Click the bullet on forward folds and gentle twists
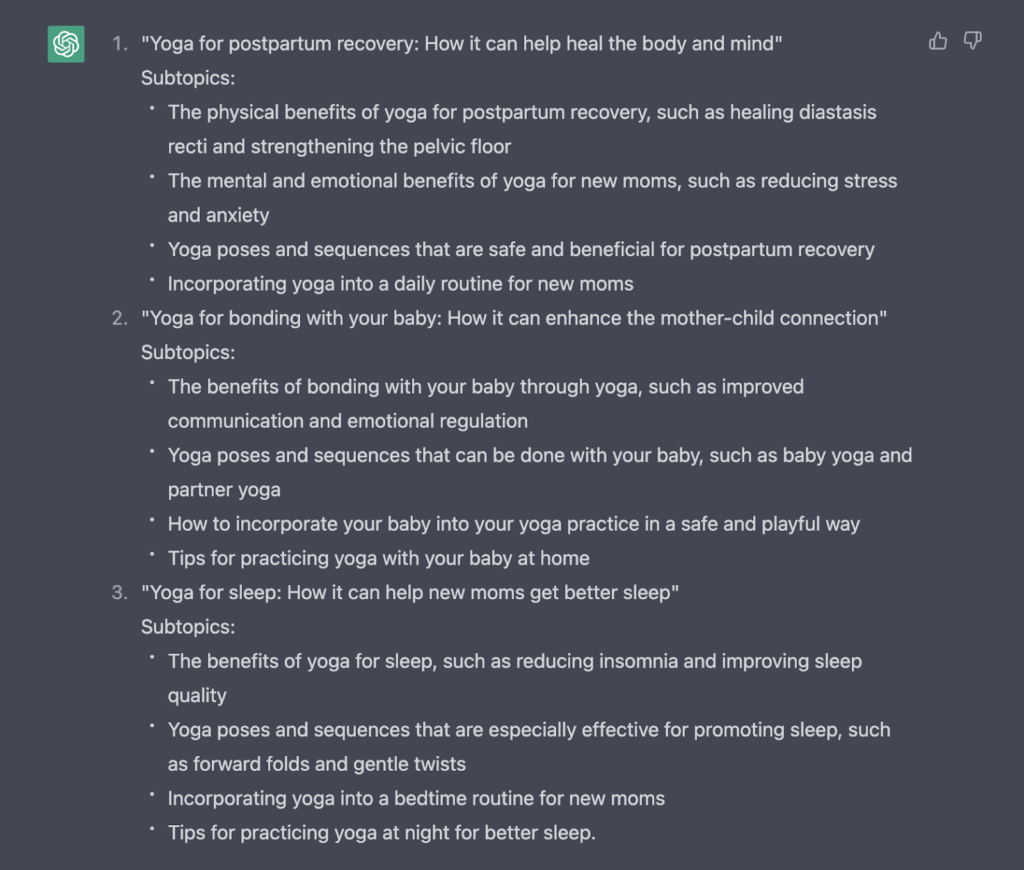This screenshot has height=870, width=1024. point(528,730)
